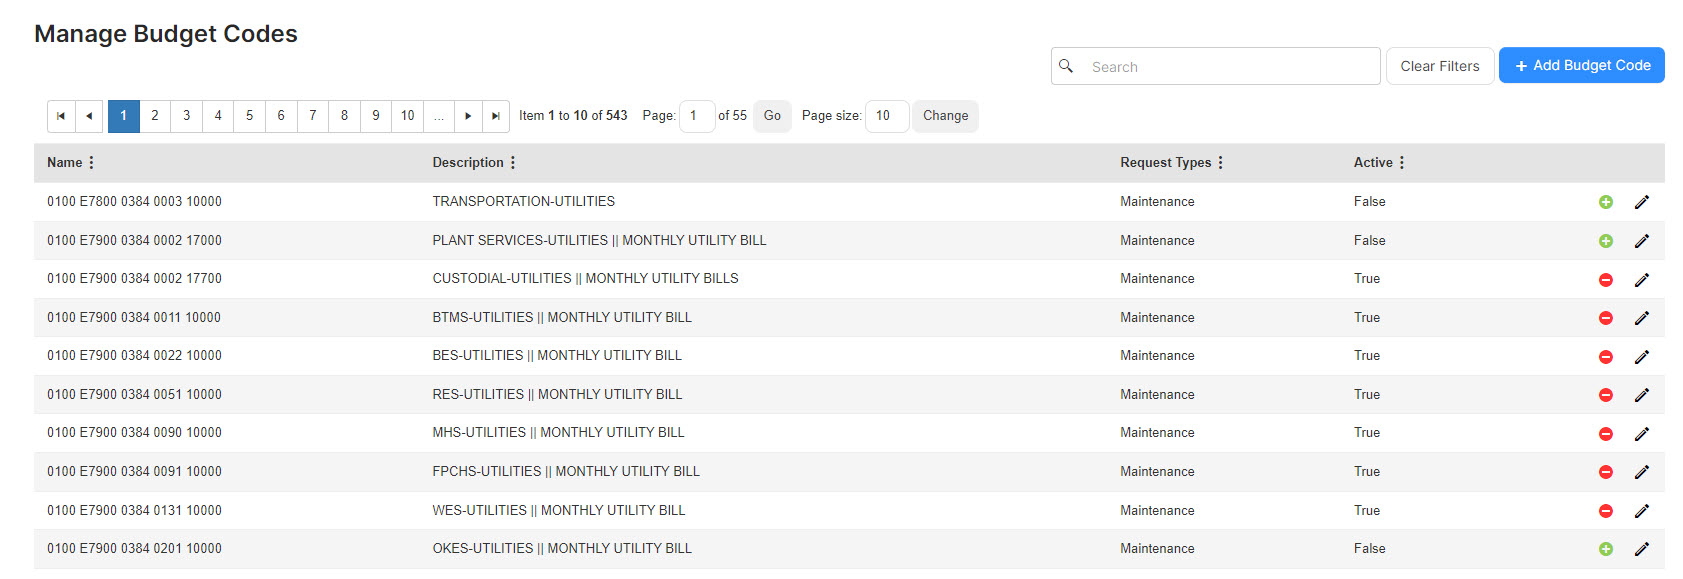Edit the OKES-UTILITIES row with pencil icon
The image size is (1683, 579).
click(1641, 549)
